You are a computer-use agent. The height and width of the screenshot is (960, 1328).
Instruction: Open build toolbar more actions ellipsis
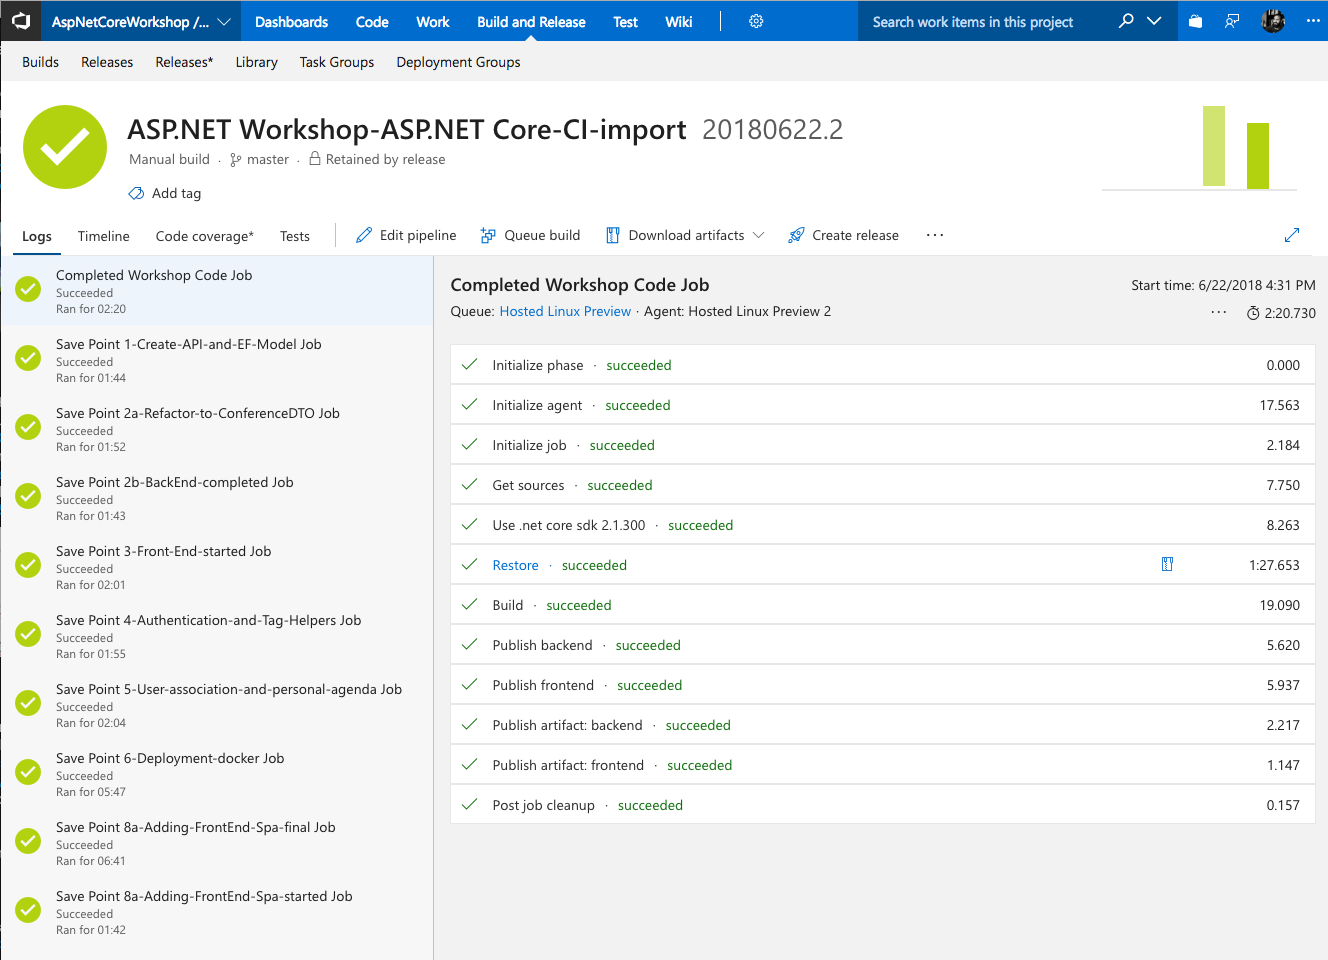(x=935, y=235)
